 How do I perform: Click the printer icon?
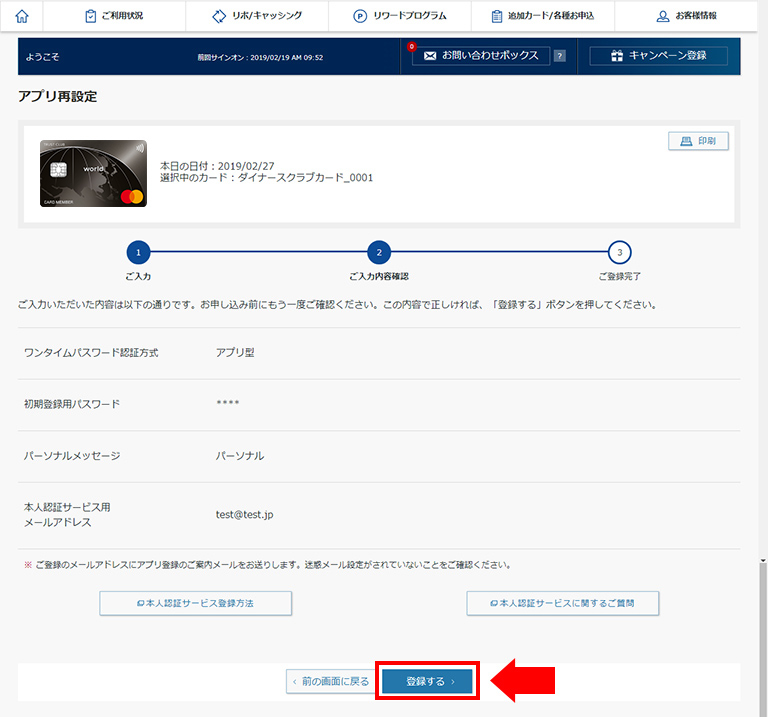click(x=686, y=141)
